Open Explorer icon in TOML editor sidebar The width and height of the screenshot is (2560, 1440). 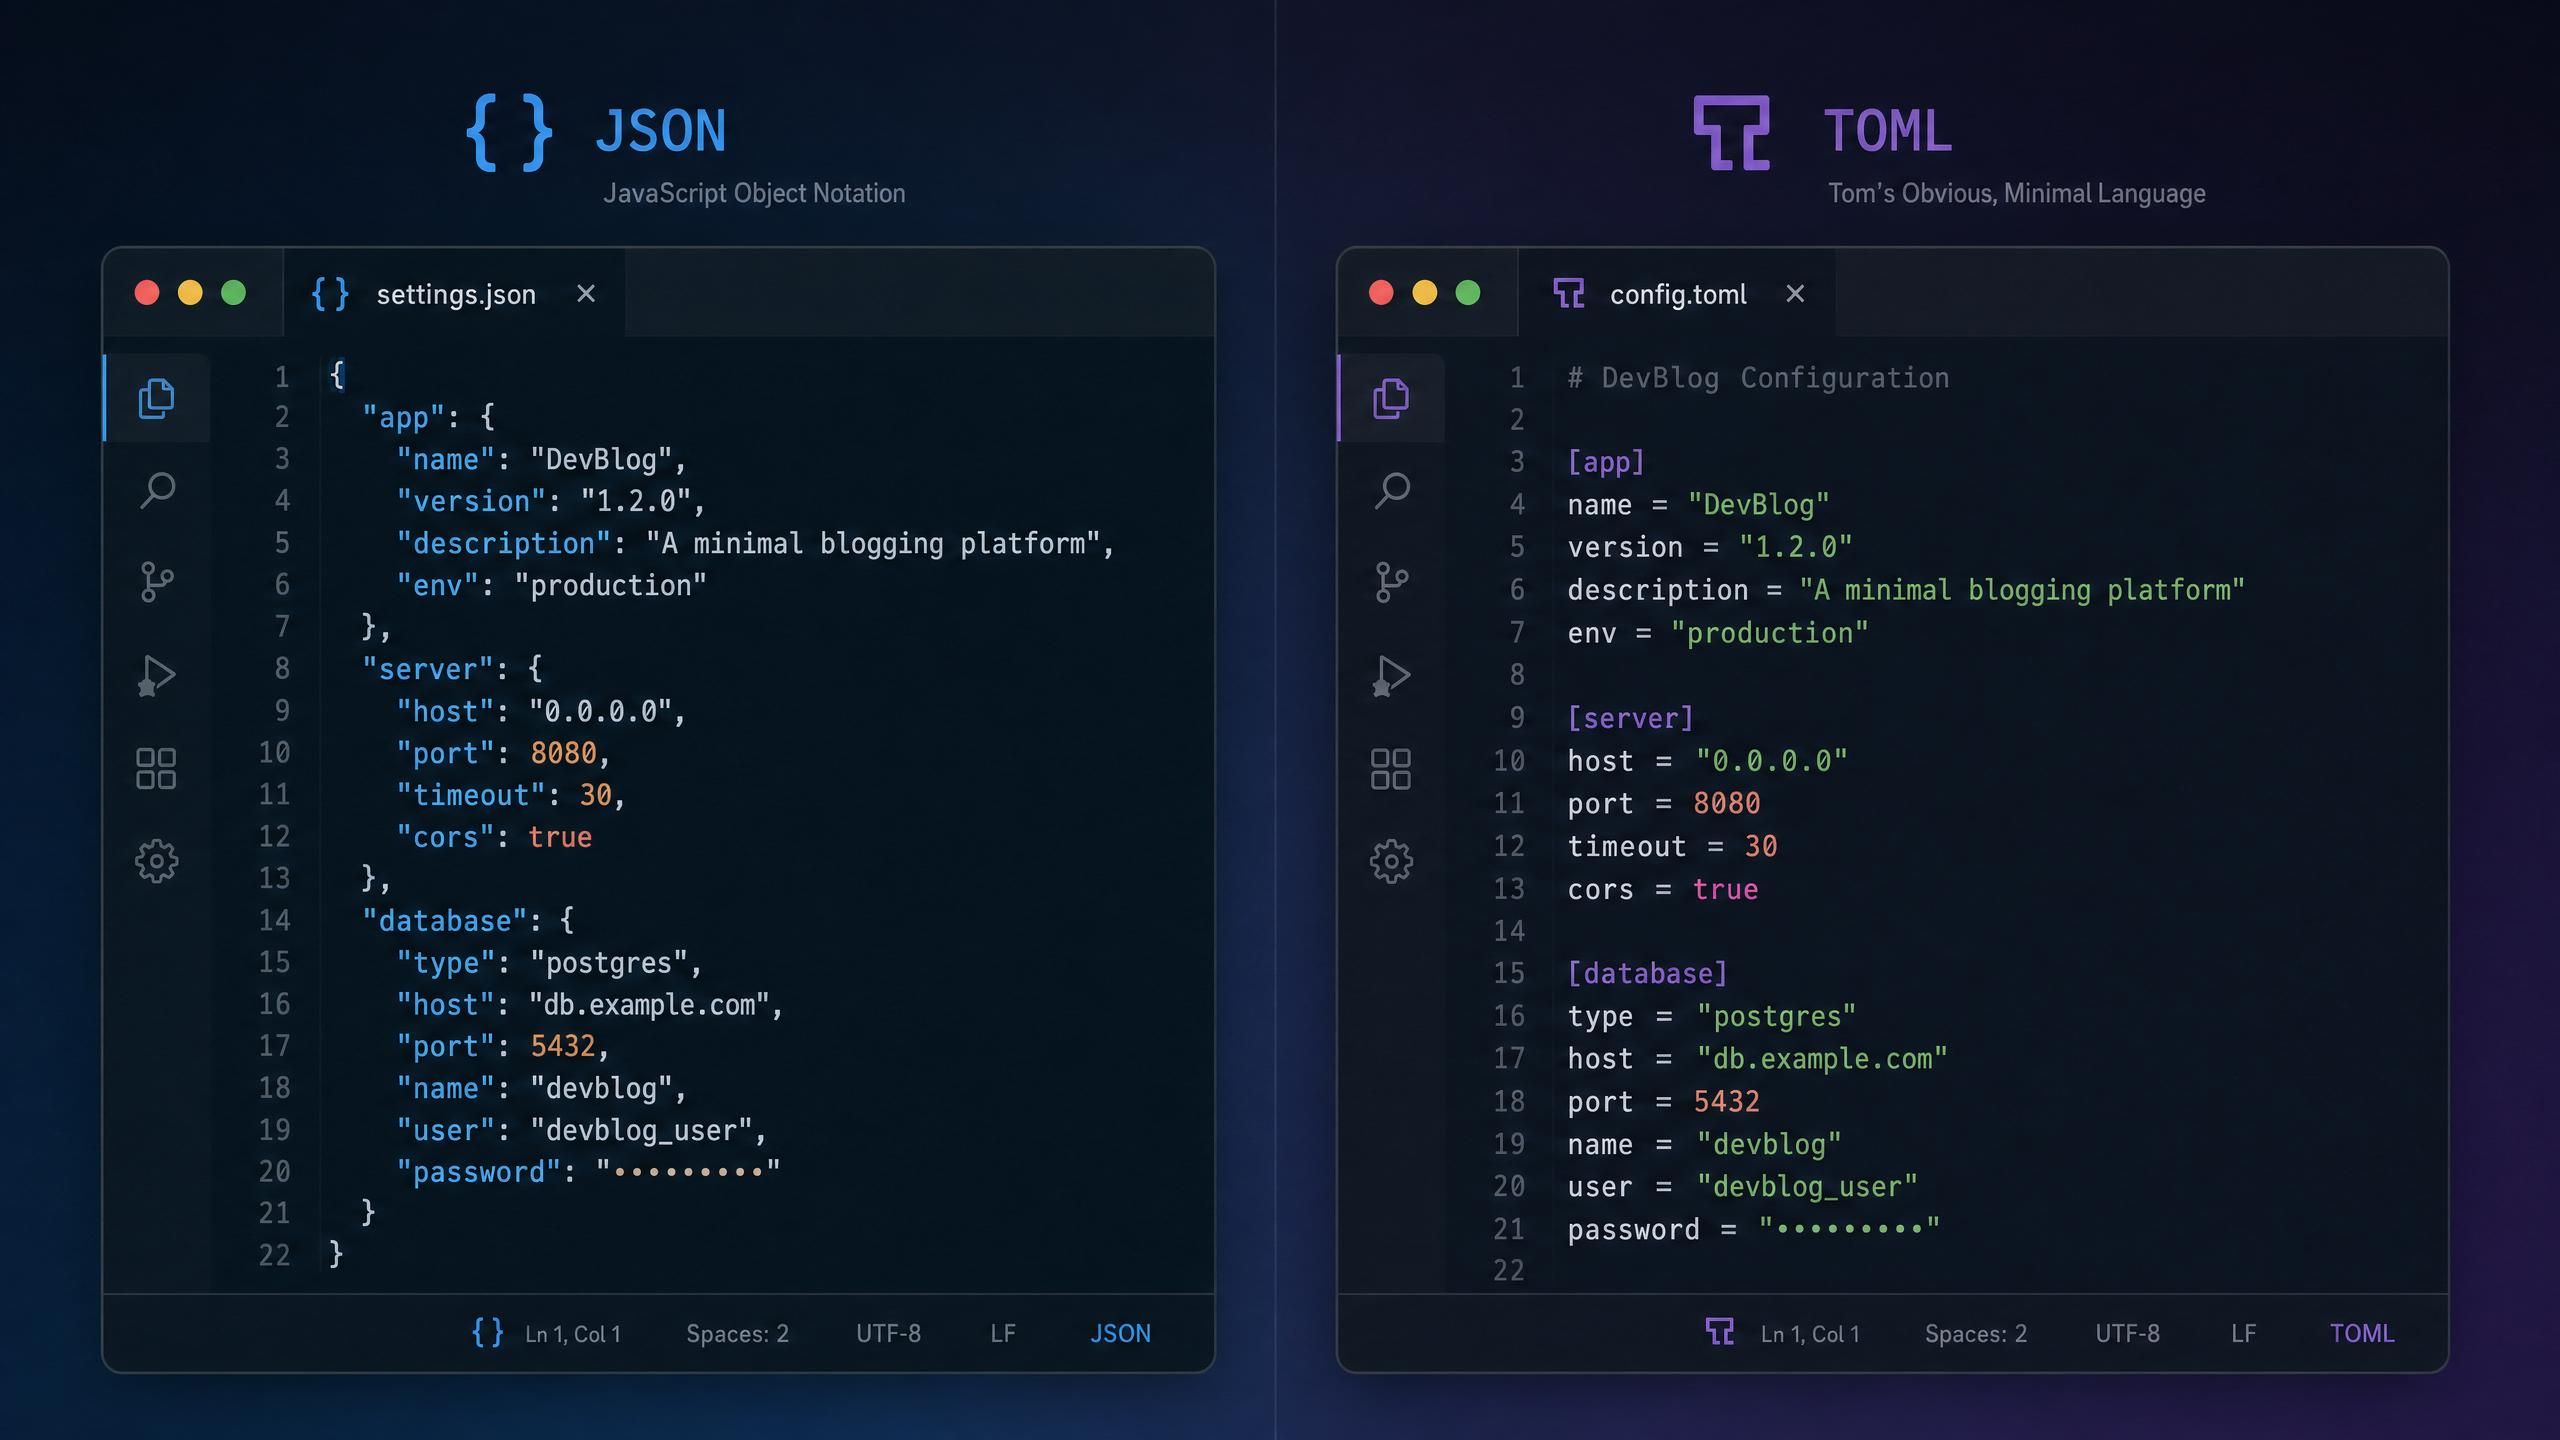click(x=1391, y=398)
